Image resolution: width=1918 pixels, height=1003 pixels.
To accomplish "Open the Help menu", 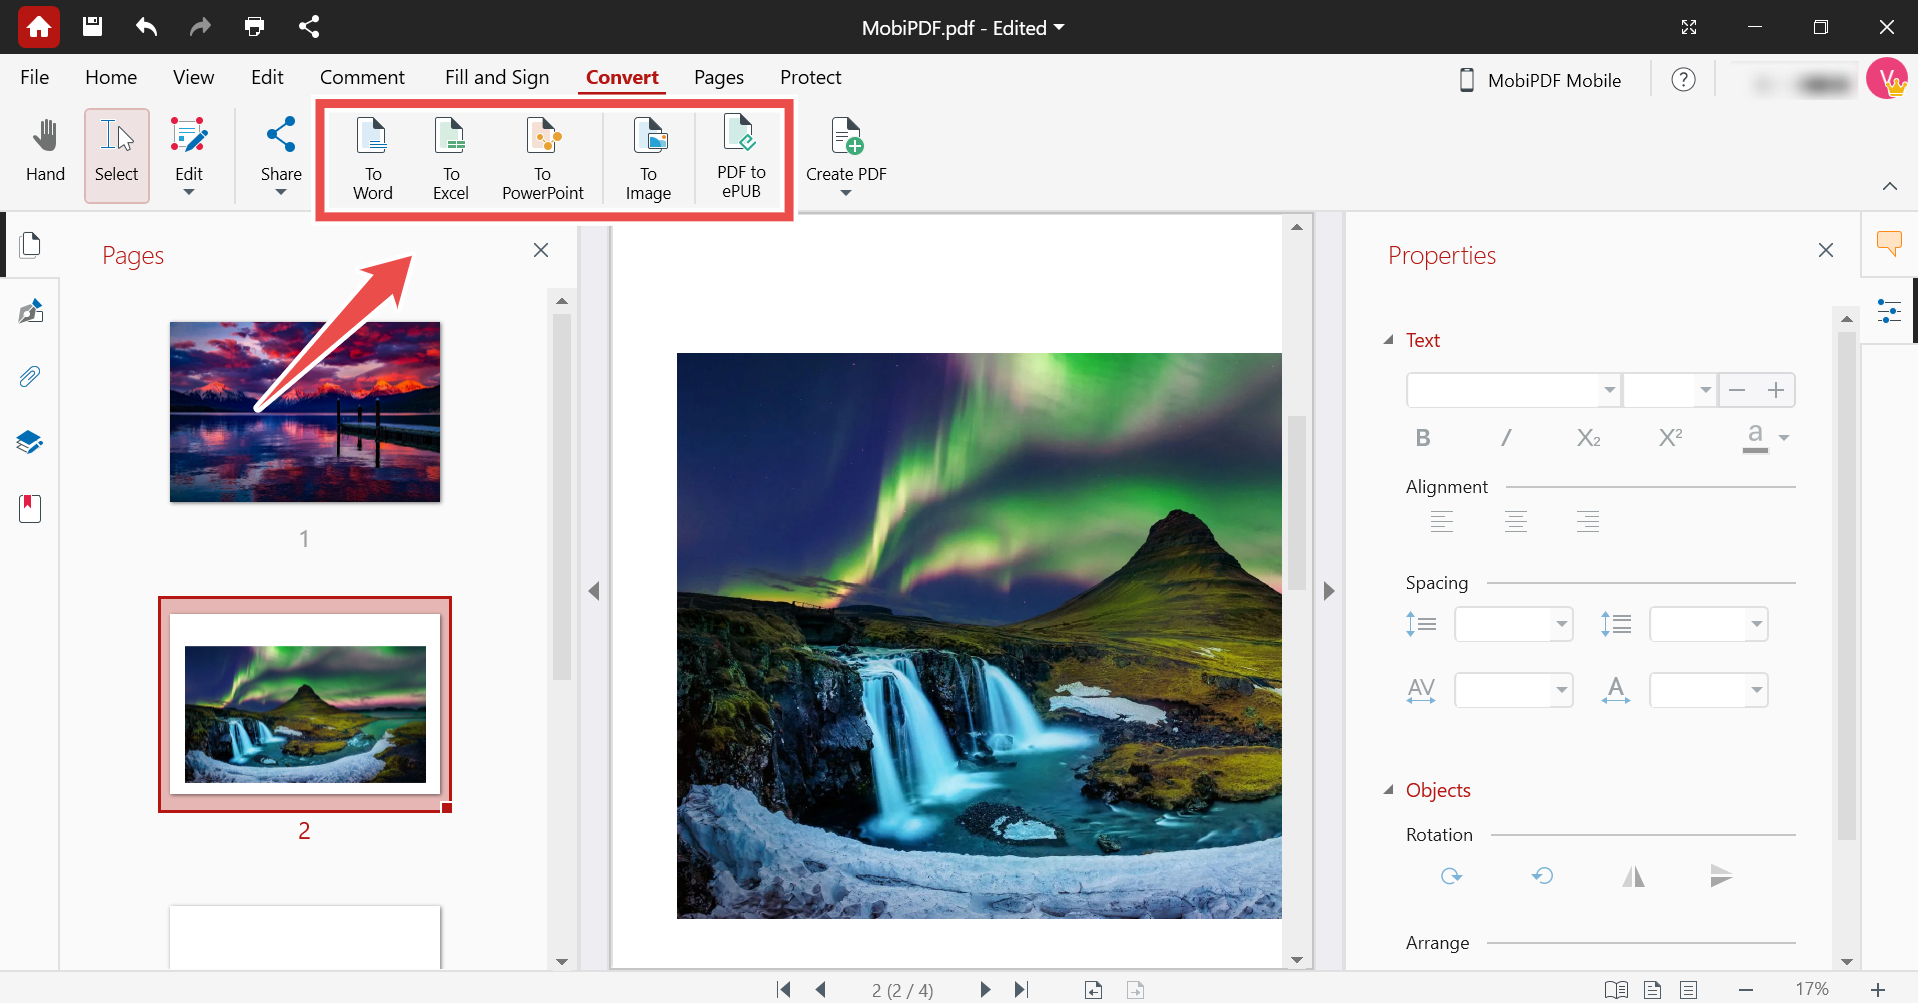I will click(1684, 79).
